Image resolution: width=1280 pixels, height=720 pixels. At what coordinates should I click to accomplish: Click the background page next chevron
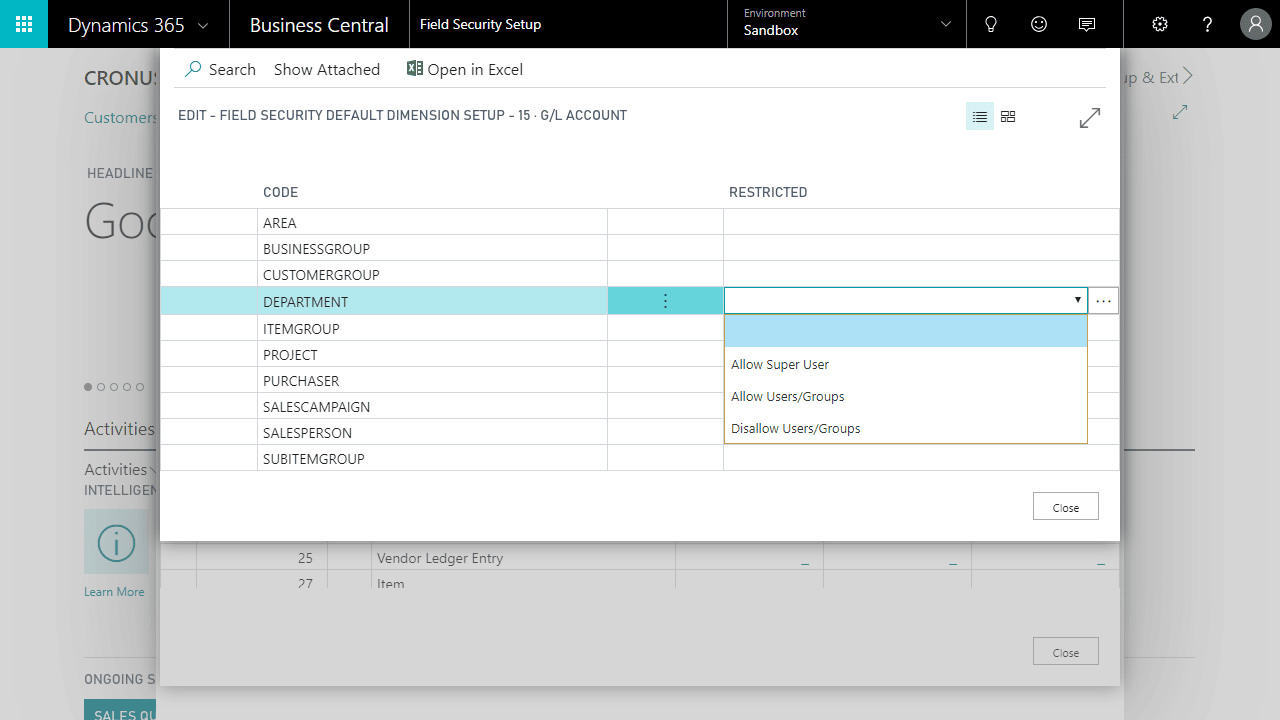[x=1188, y=77]
